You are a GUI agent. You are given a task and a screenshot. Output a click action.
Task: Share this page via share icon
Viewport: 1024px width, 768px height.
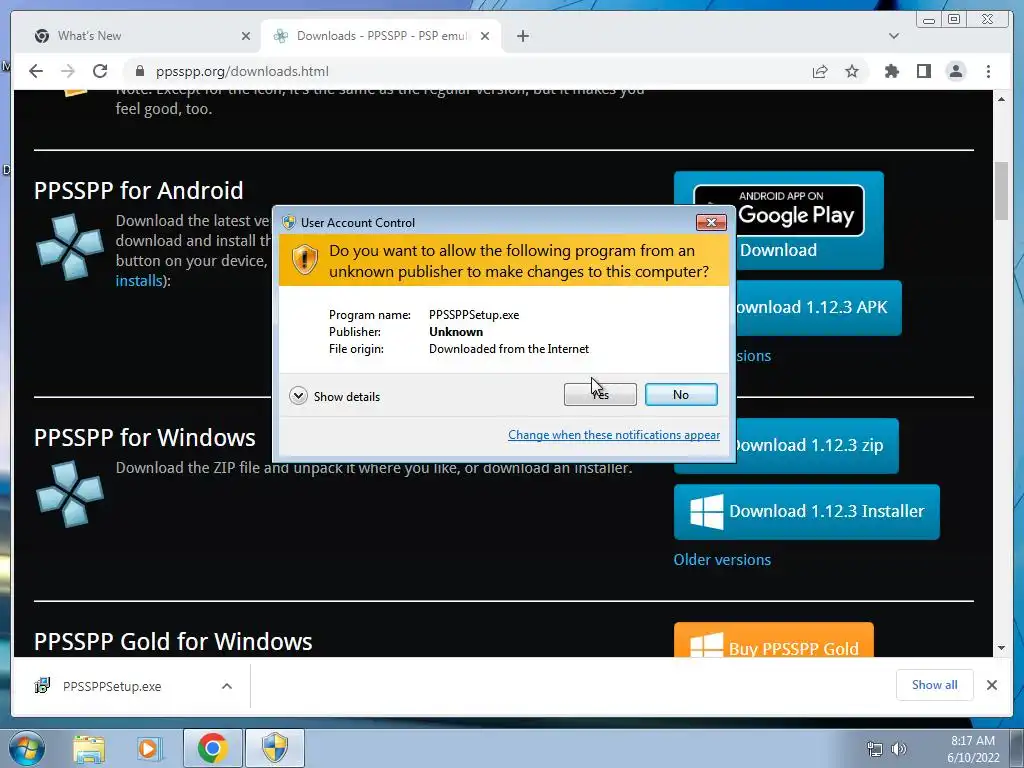(820, 71)
